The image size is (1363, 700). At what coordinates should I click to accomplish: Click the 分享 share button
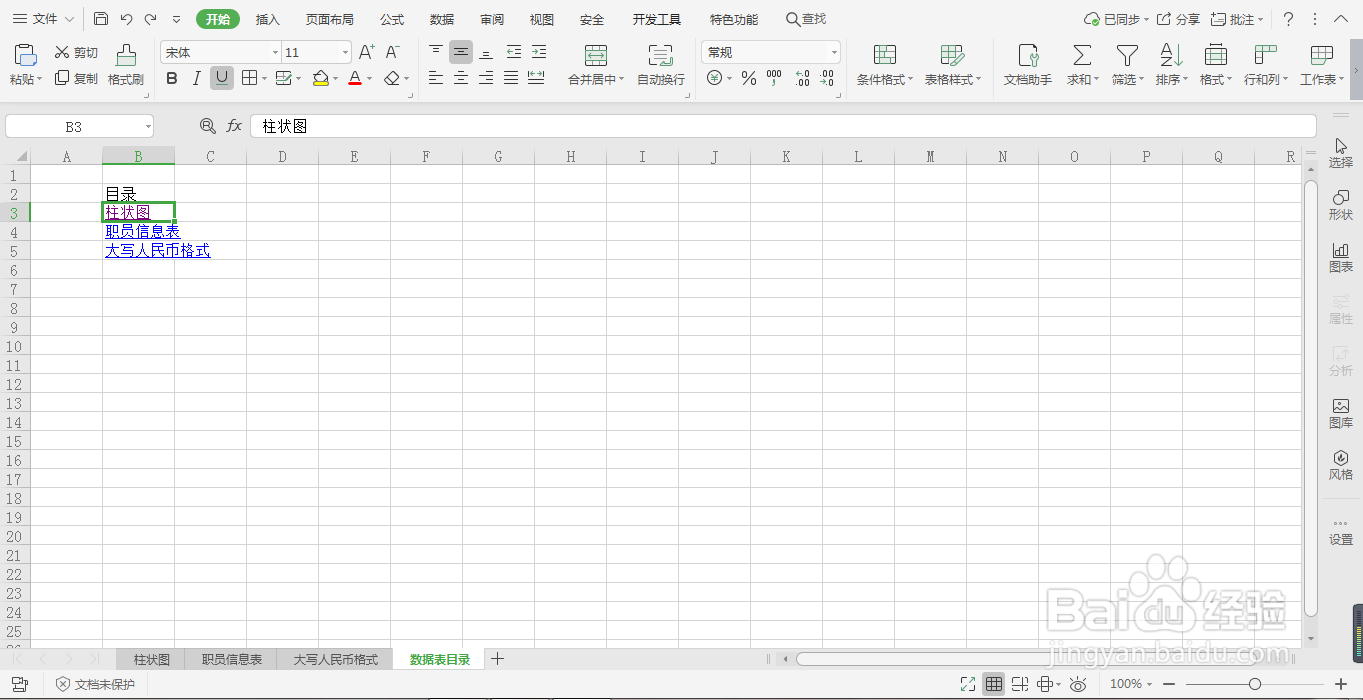tap(1179, 19)
